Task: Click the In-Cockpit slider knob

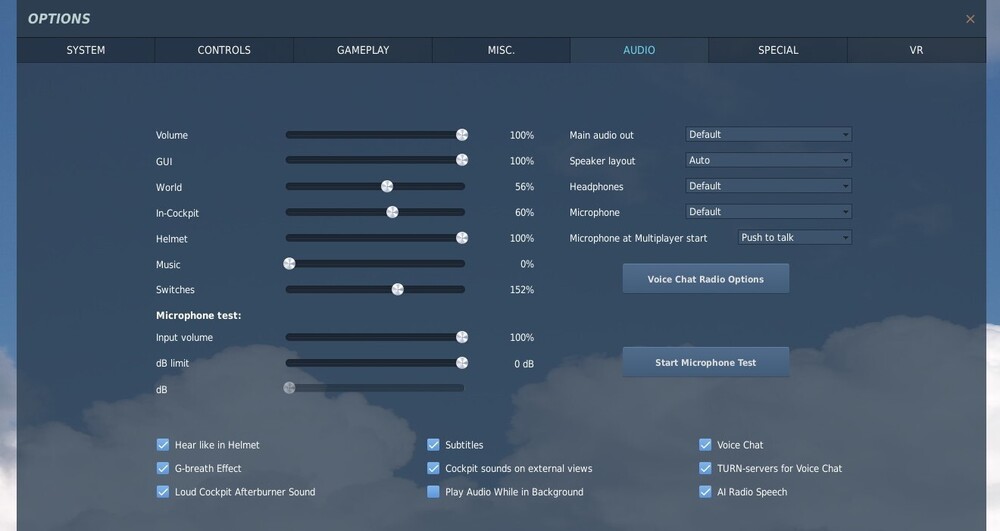Action: point(392,212)
